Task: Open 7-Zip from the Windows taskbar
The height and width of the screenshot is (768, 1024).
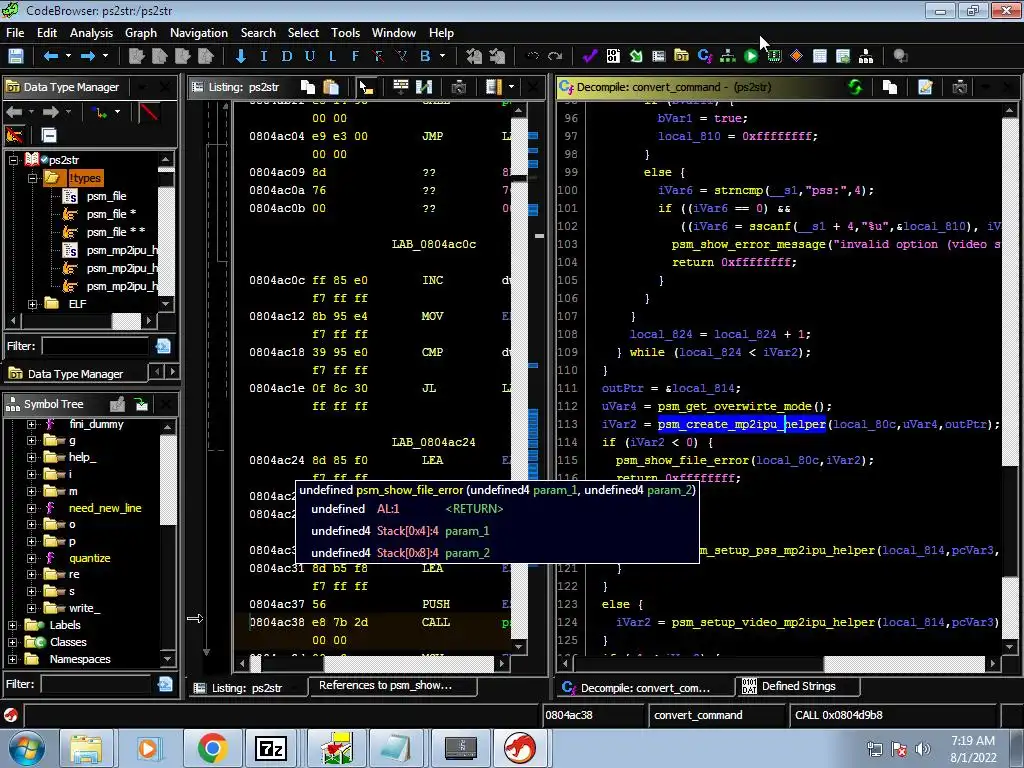Action: click(270, 748)
